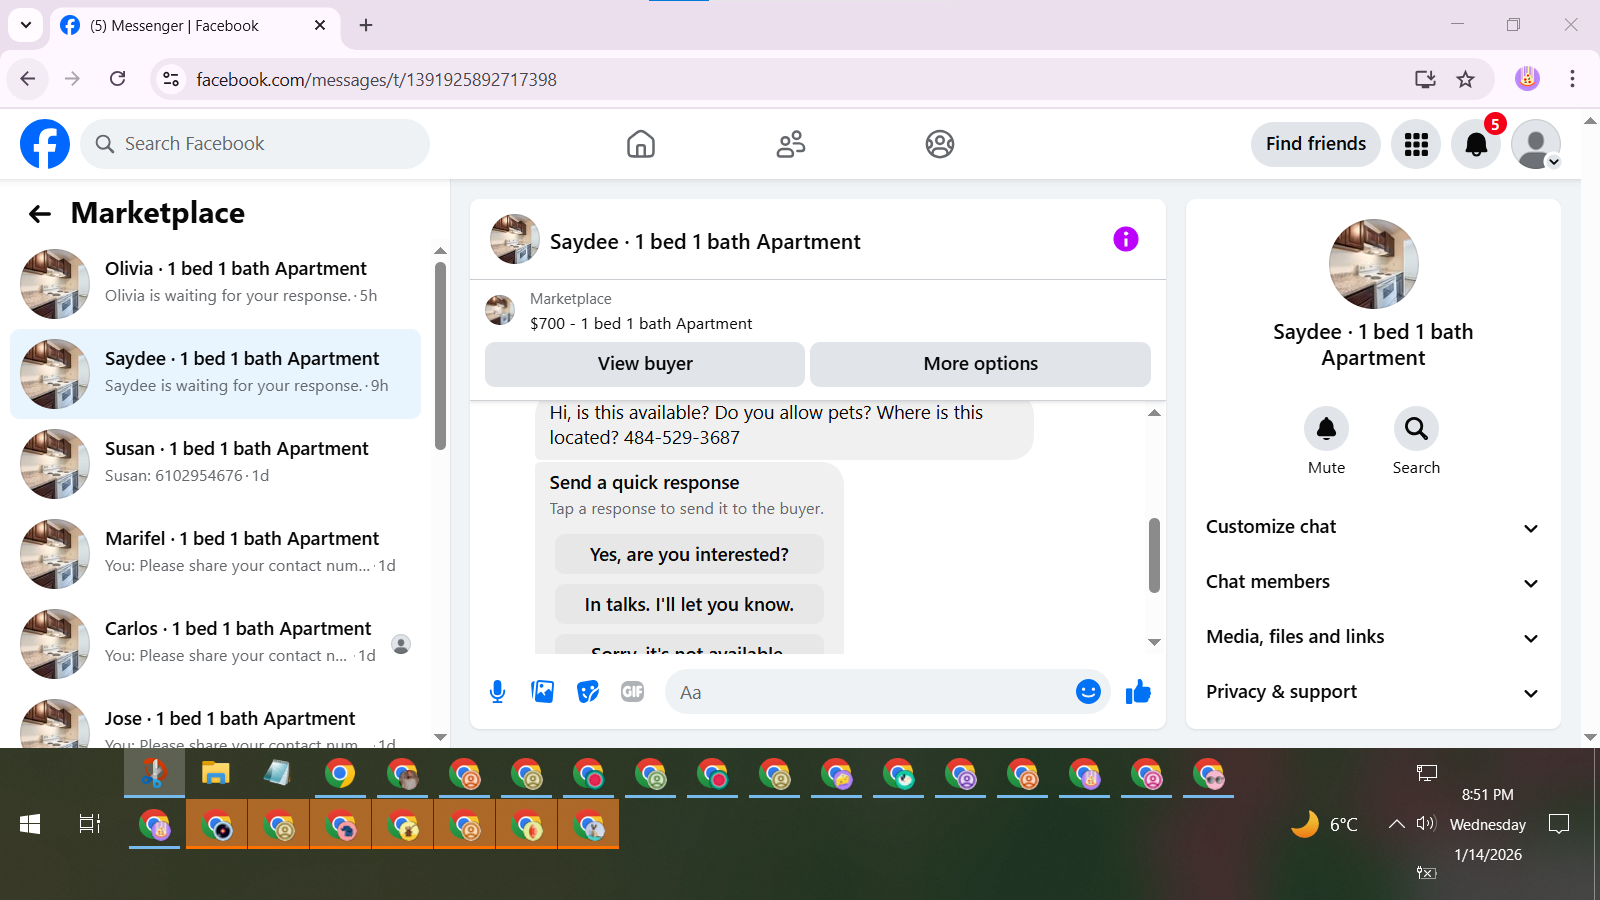
Task: Expand the Customize chat section
Action: (x=1373, y=527)
